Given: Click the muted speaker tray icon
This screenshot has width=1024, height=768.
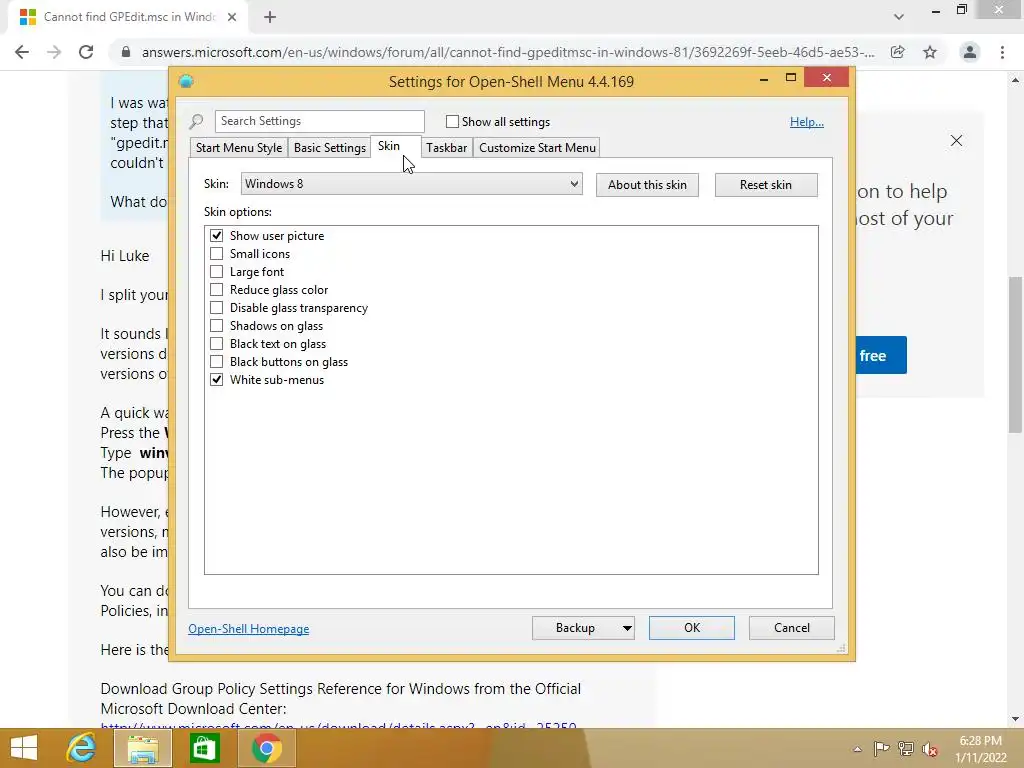Looking at the screenshot, I should tap(930, 749).
